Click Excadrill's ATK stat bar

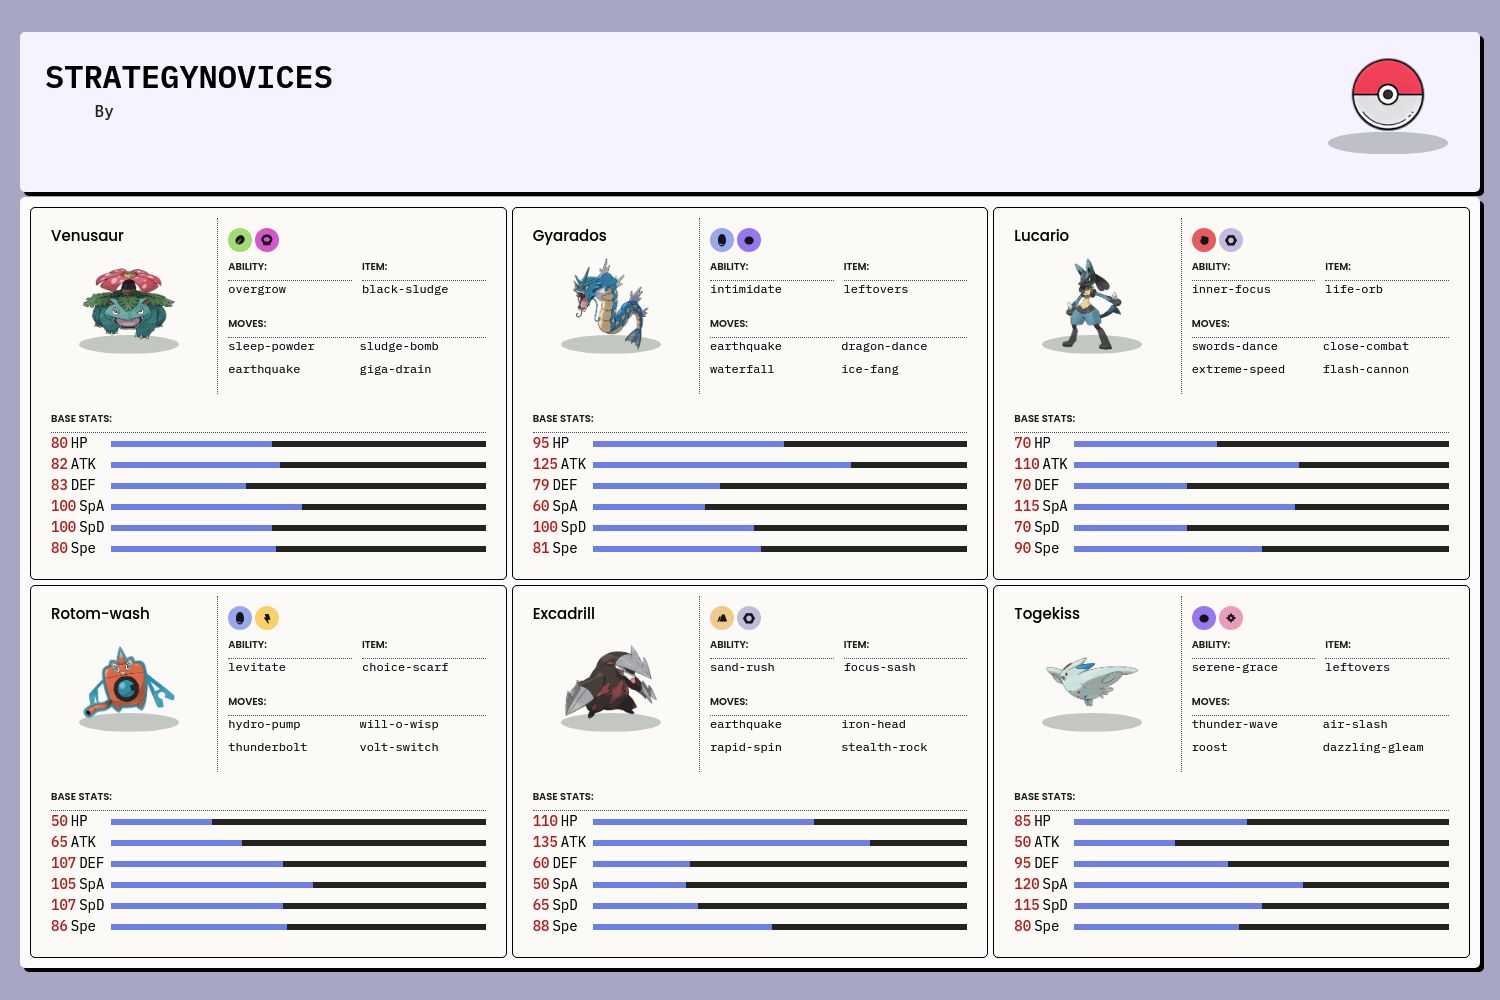pyautogui.click(x=779, y=843)
